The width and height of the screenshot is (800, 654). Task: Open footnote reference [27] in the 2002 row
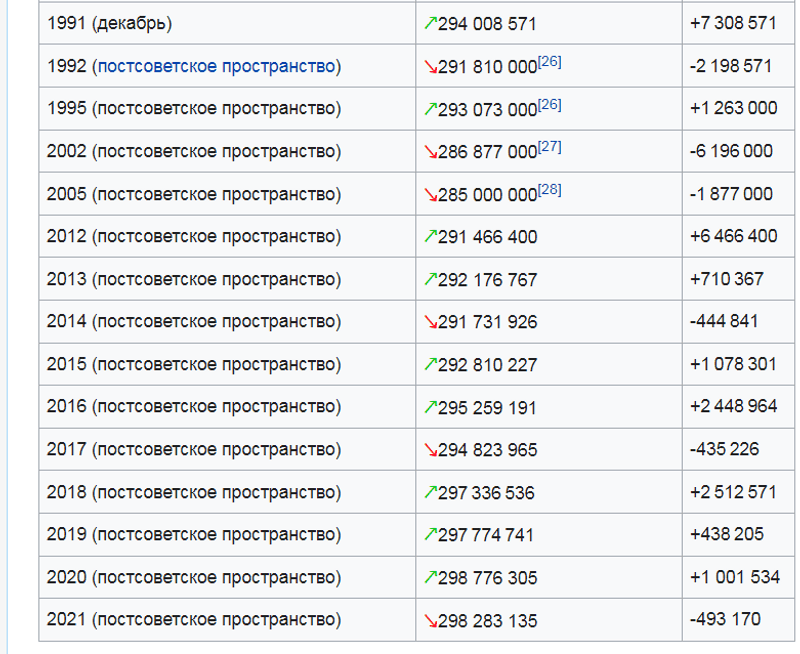[x=549, y=147]
